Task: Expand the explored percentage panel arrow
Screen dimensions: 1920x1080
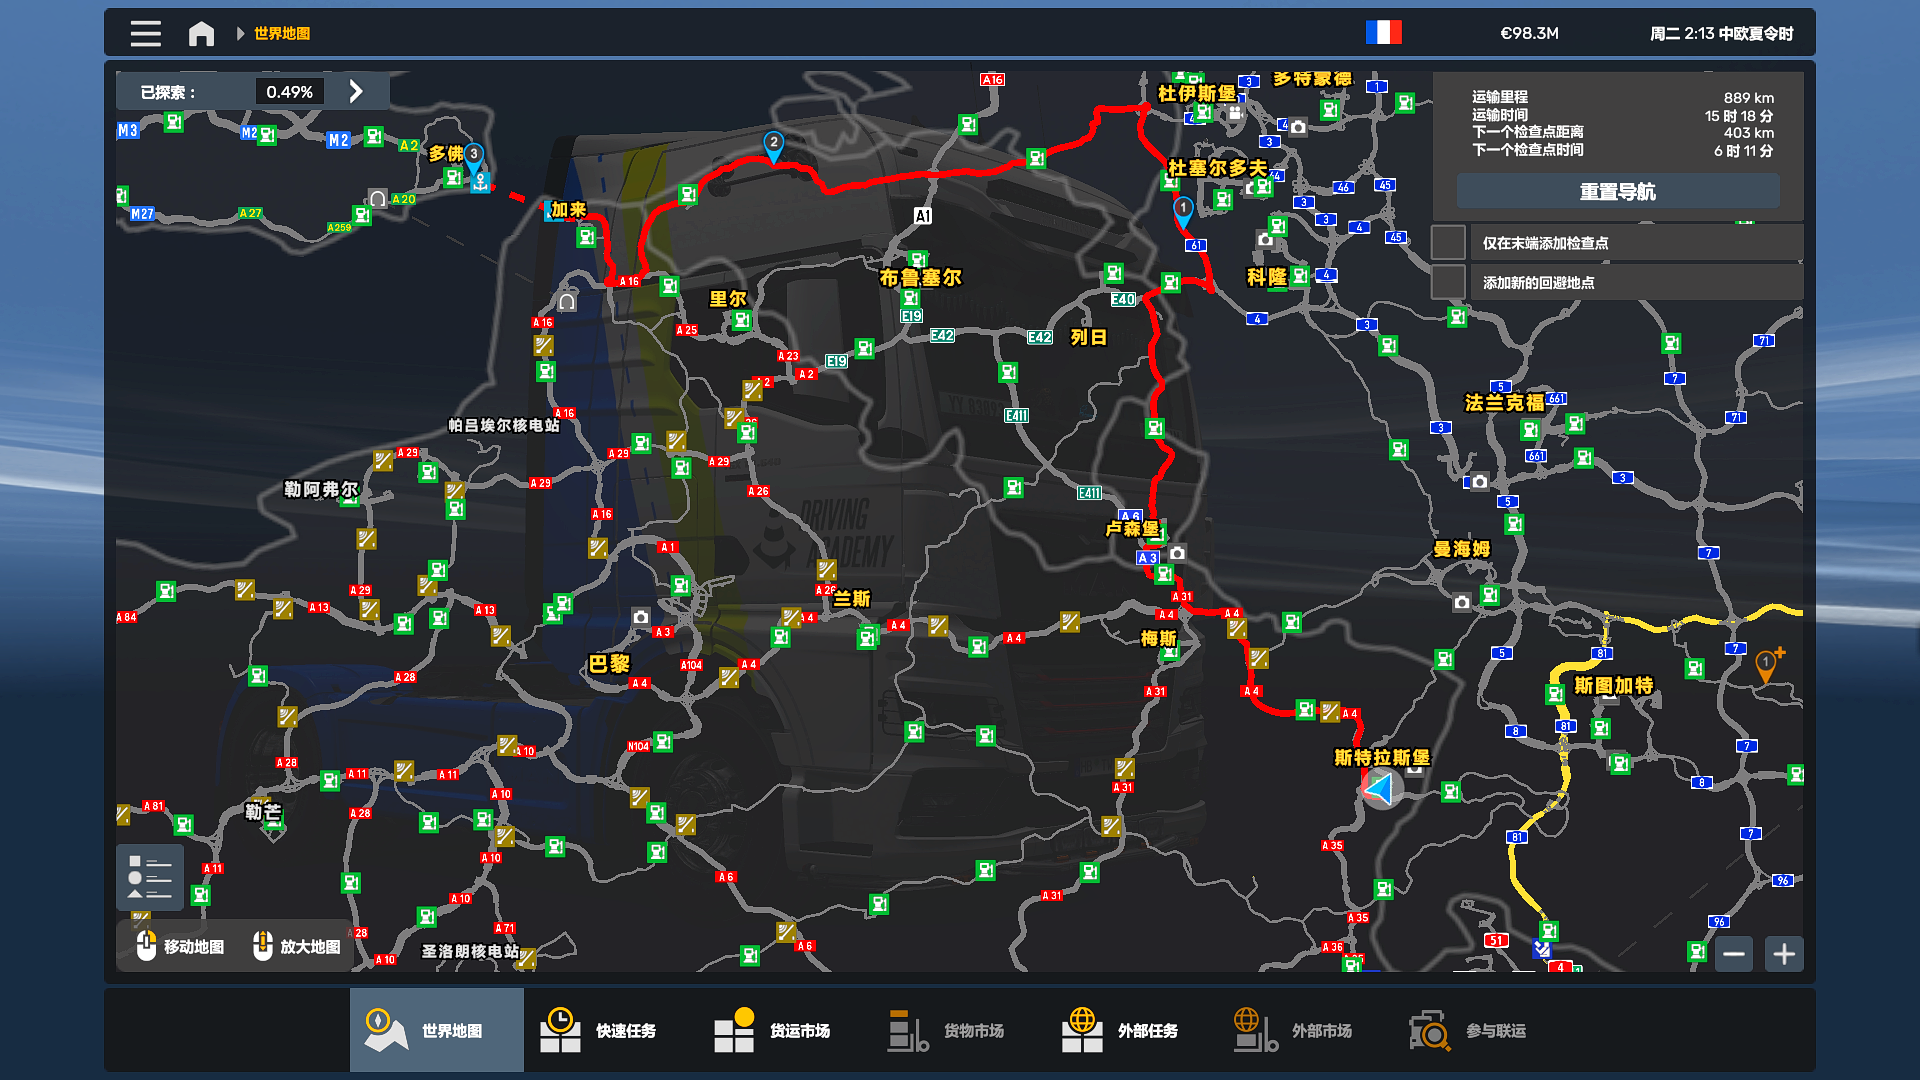Action: tap(356, 91)
